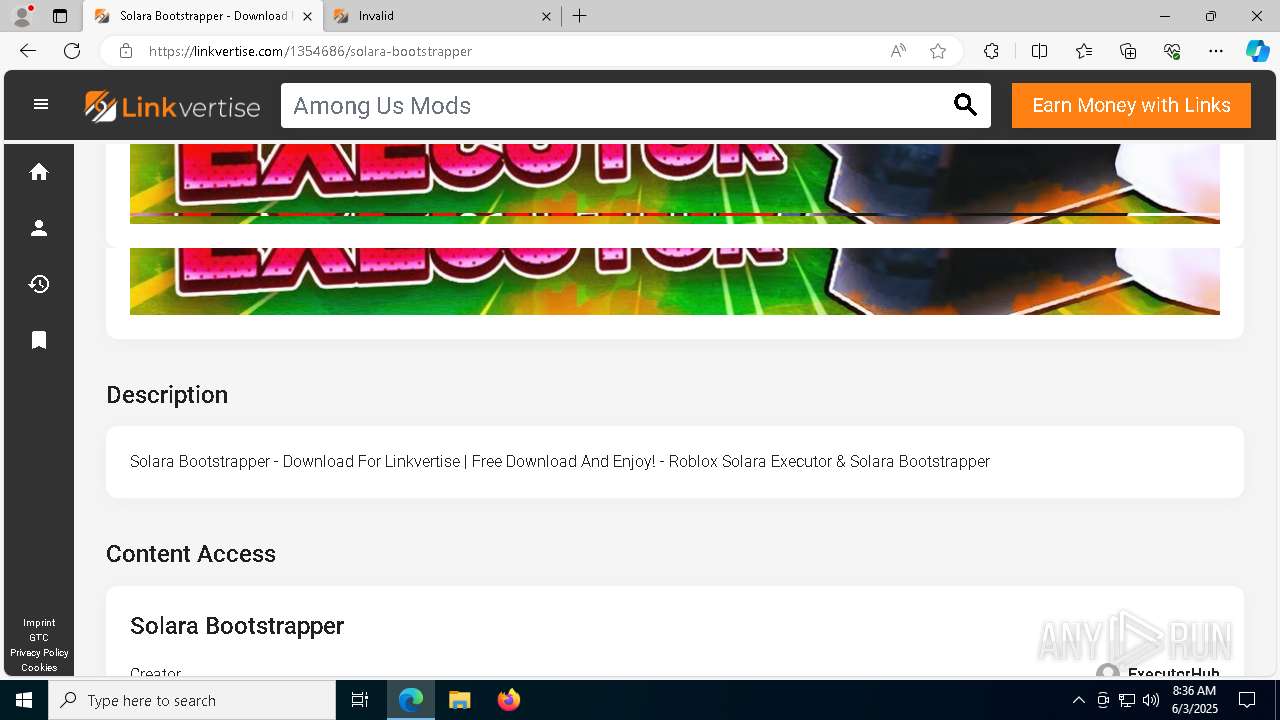Open the profile icon in sidebar
The width and height of the screenshot is (1280, 720).
pyautogui.click(x=39, y=228)
